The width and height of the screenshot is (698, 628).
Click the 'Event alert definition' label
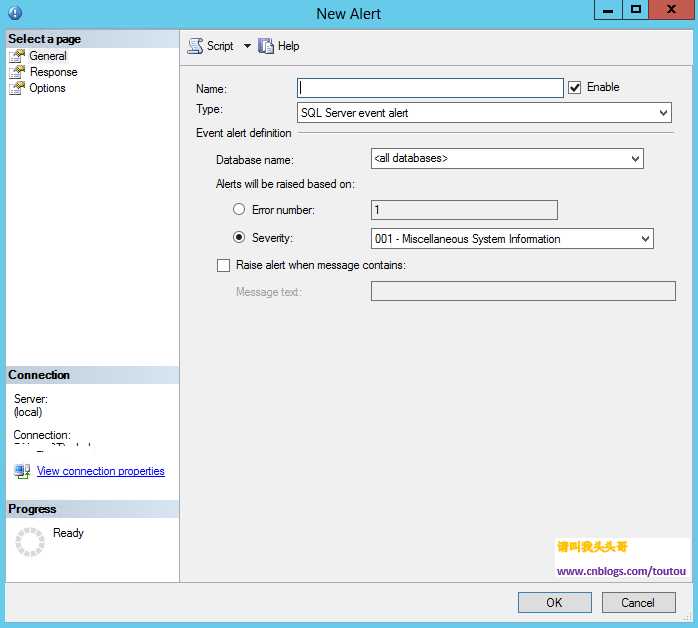pyautogui.click(x=243, y=133)
